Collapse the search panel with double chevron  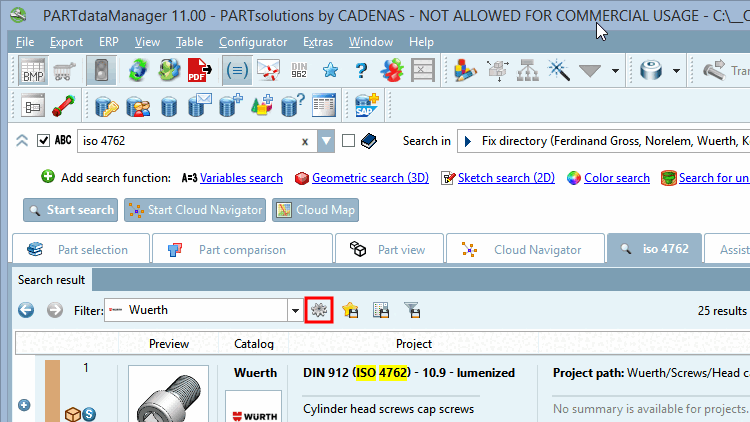point(22,141)
